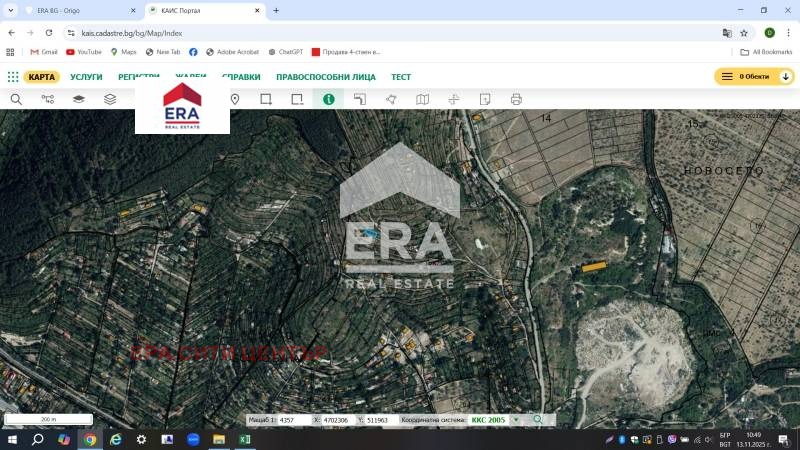Image resolution: width=800 pixels, height=450 pixels.
Task: Open Excel from the Windows taskbar
Action: pos(244,439)
